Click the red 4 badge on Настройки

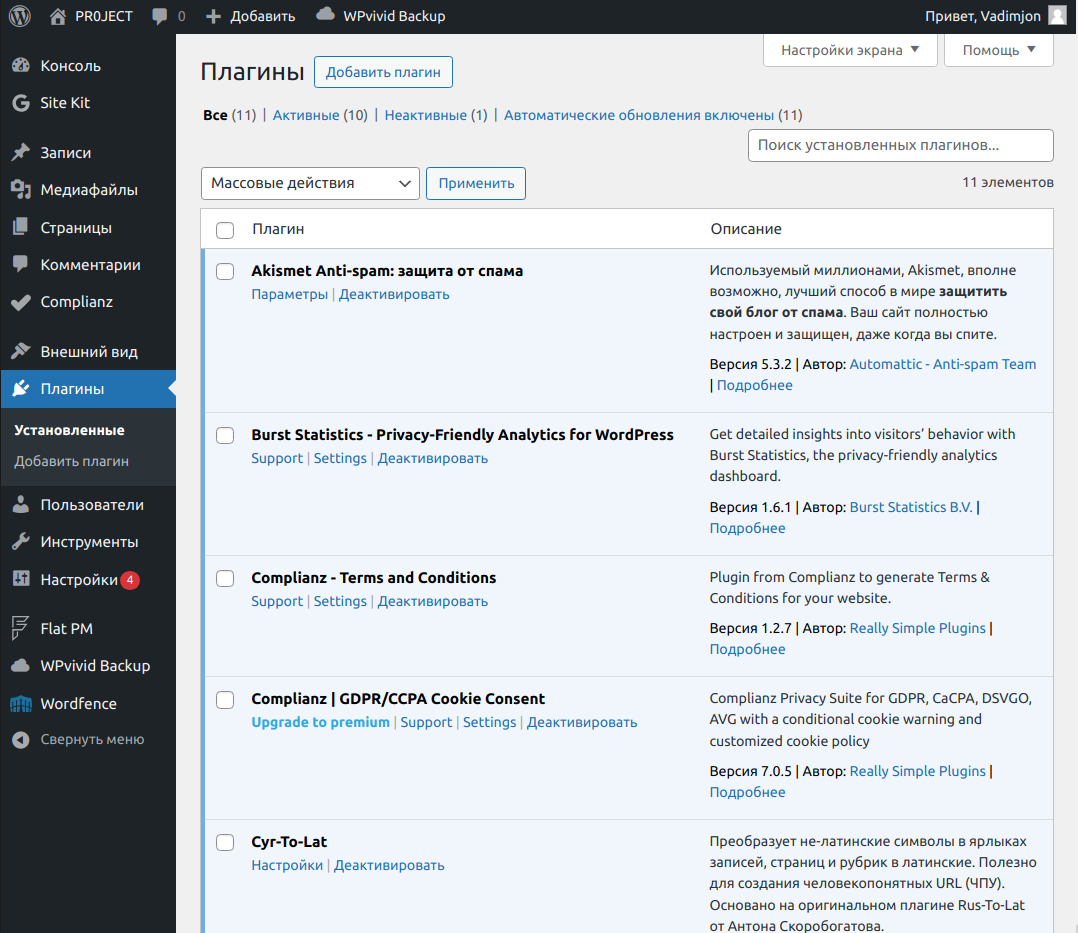pyautogui.click(x=130, y=580)
